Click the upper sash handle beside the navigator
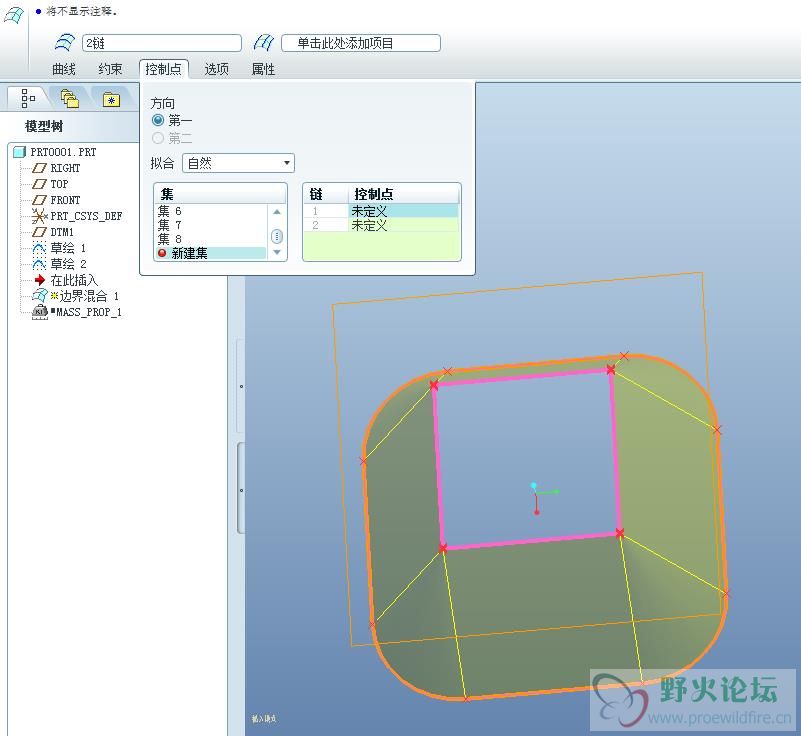Screen dimensions: 801x736 [241, 386]
